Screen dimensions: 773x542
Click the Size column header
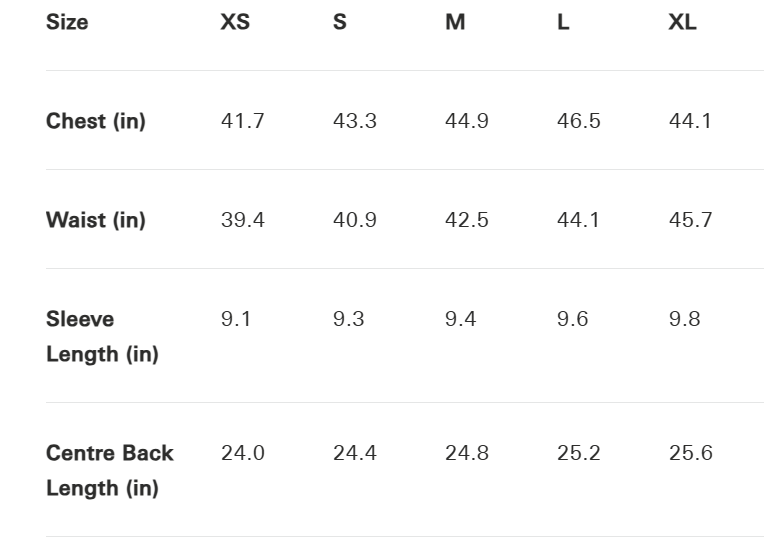coord(67,22)
